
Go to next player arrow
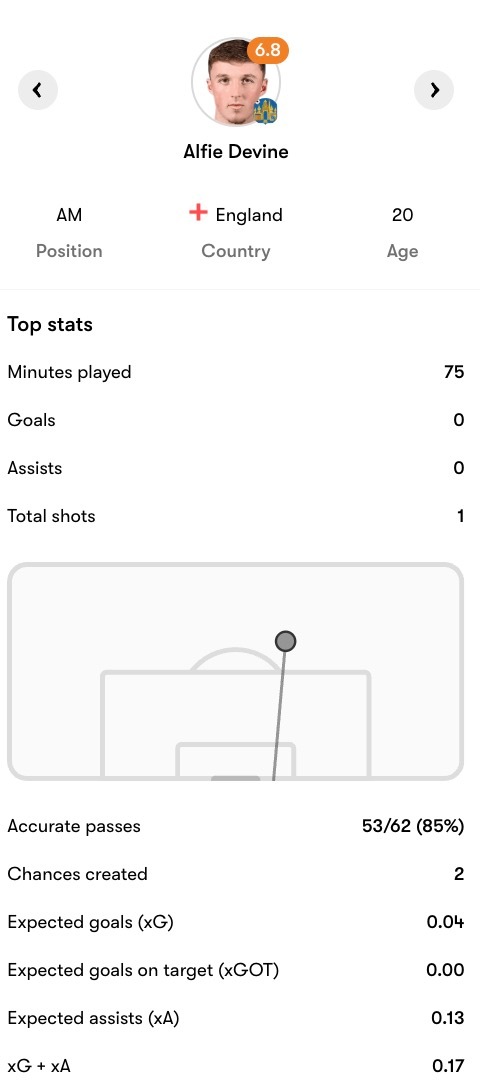[434, 90]
